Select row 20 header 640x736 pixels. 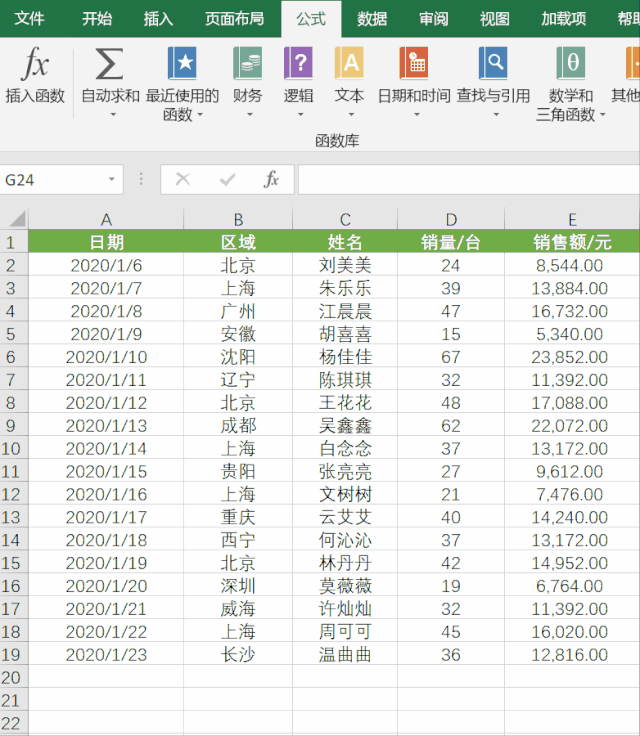pos(14,677)
